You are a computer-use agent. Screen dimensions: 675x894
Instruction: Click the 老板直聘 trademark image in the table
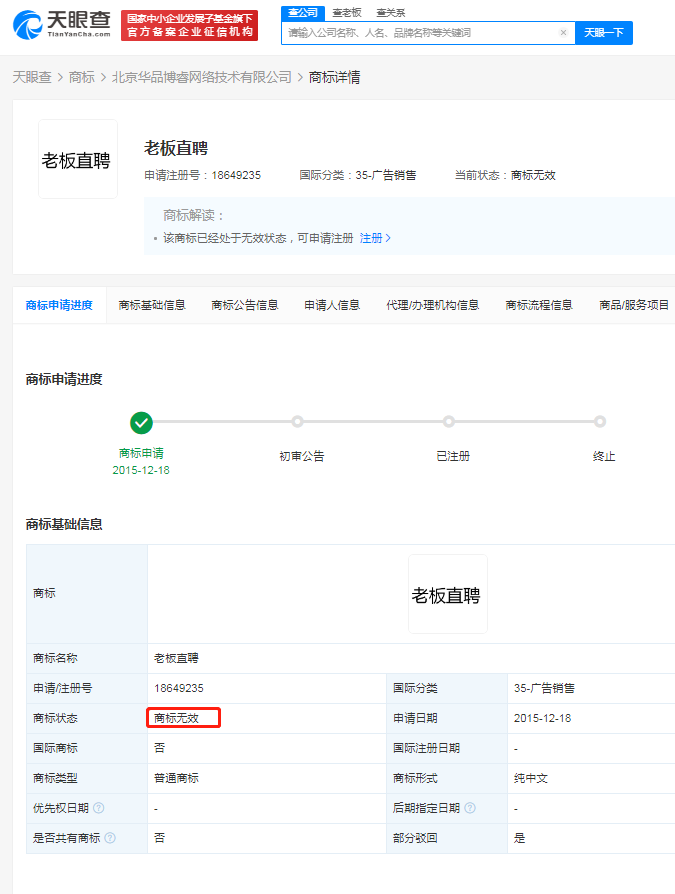[x=448, y=594]
